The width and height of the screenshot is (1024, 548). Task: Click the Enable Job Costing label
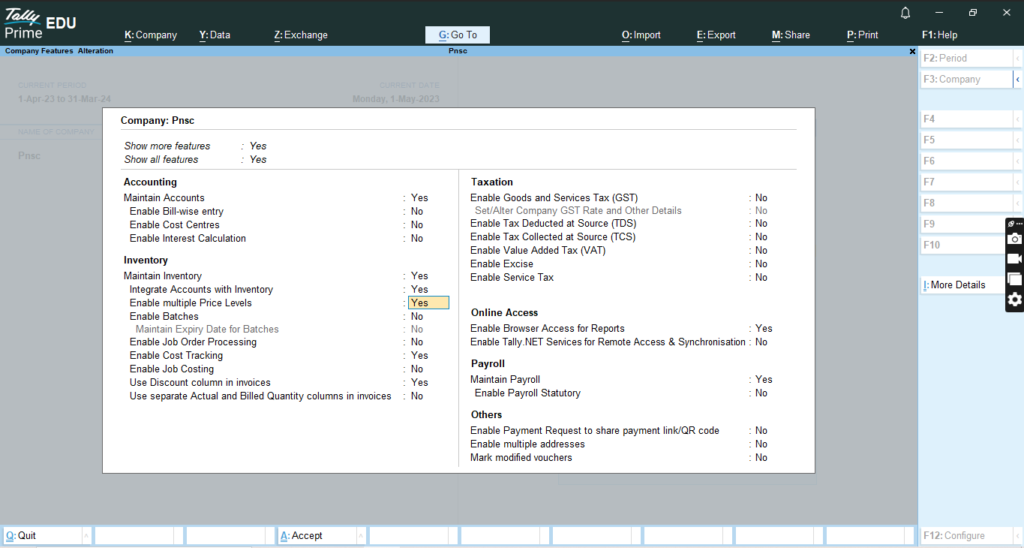tap(171, 369)
